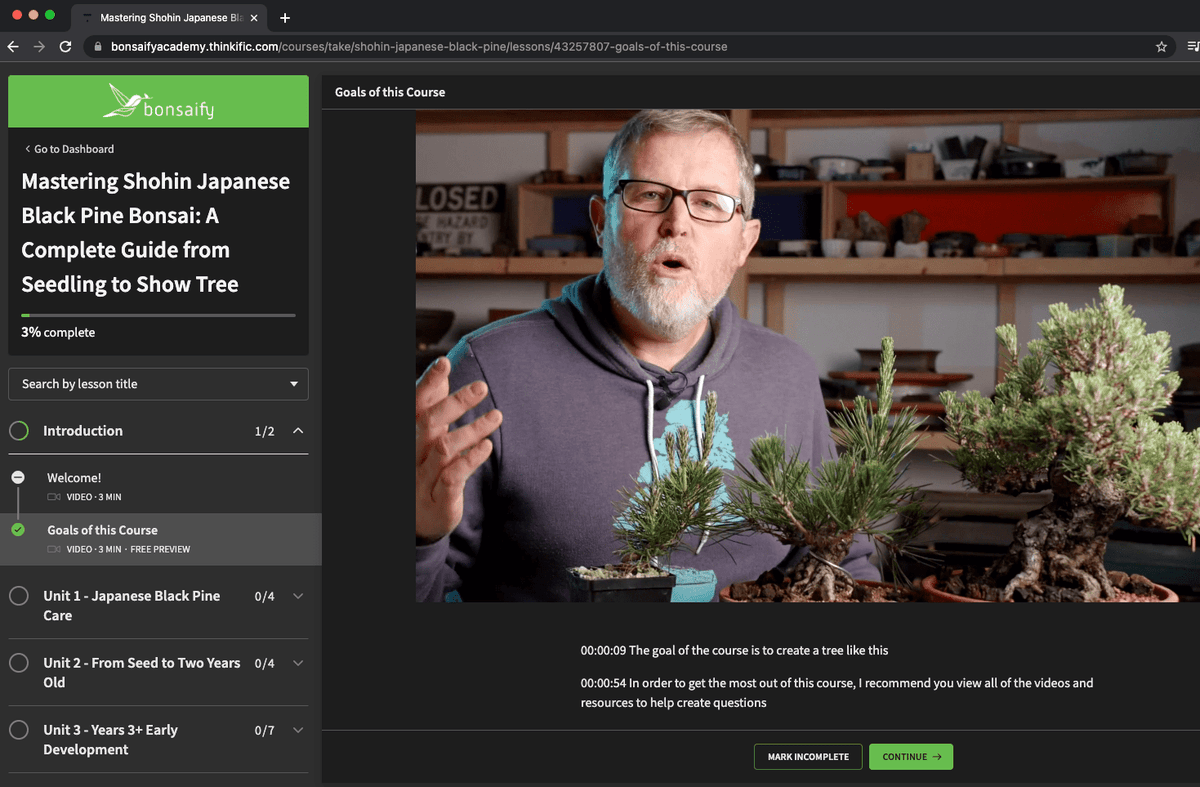
Task: Click the in-progress circle beside Welcome!
Action: pyautogui.click(x=17, y=476)
